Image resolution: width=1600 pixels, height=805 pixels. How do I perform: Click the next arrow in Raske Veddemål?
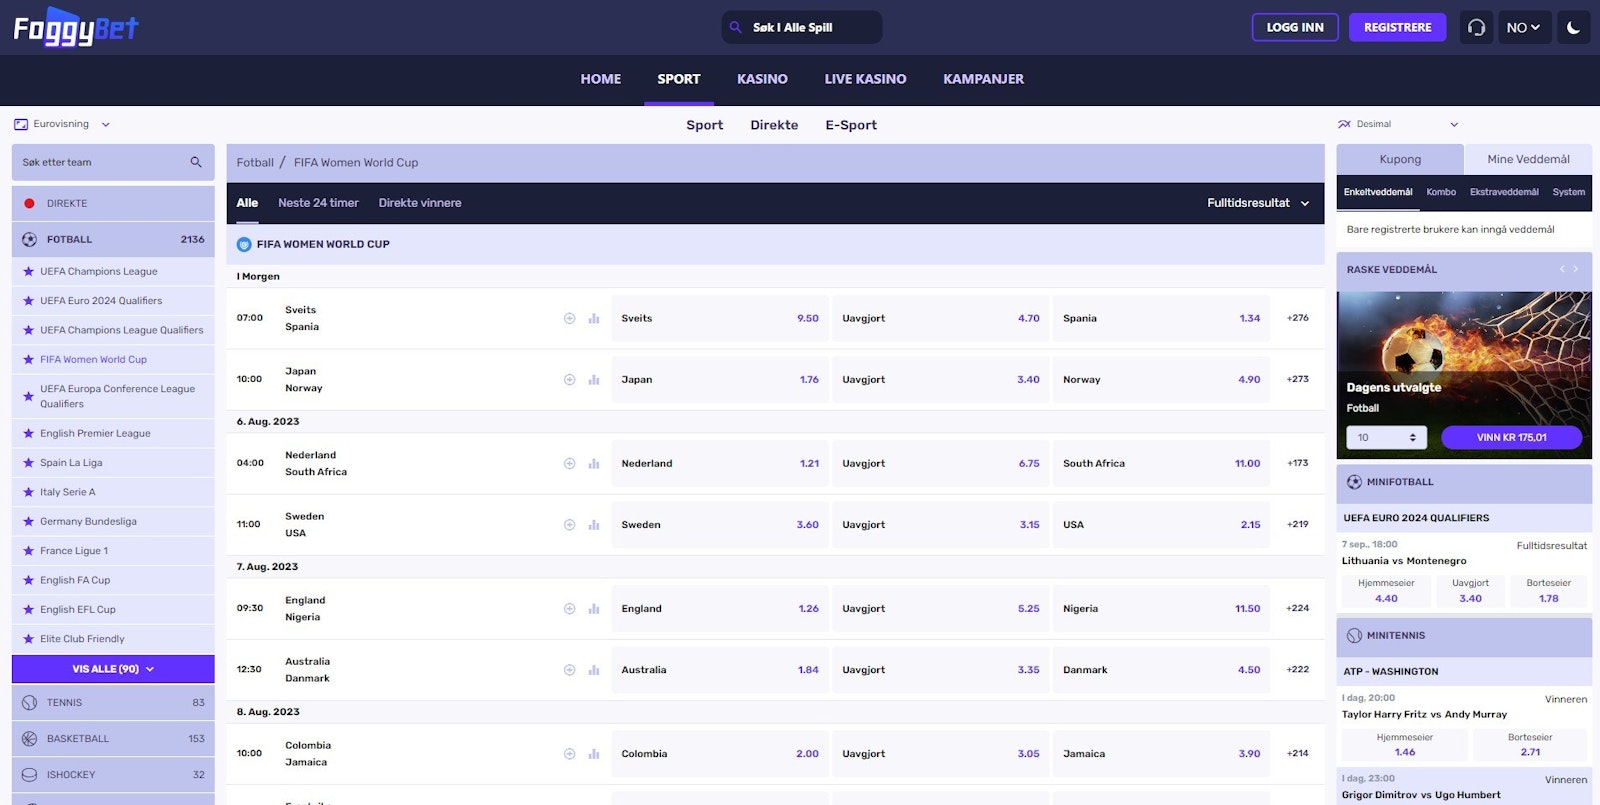[1576, 269]
